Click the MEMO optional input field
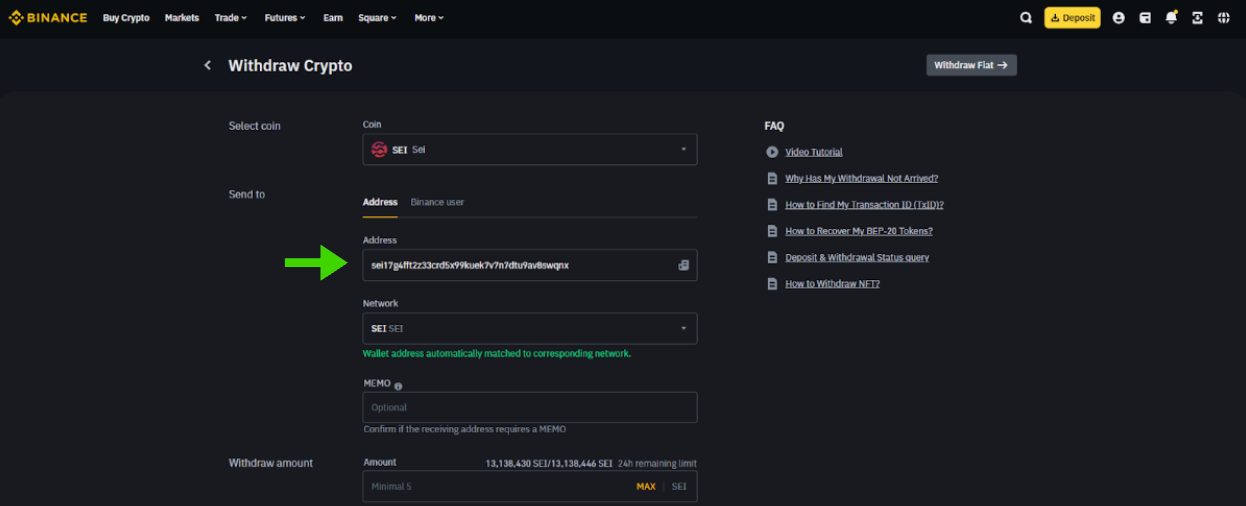1246x506 pixels. [x=529, y=407]
